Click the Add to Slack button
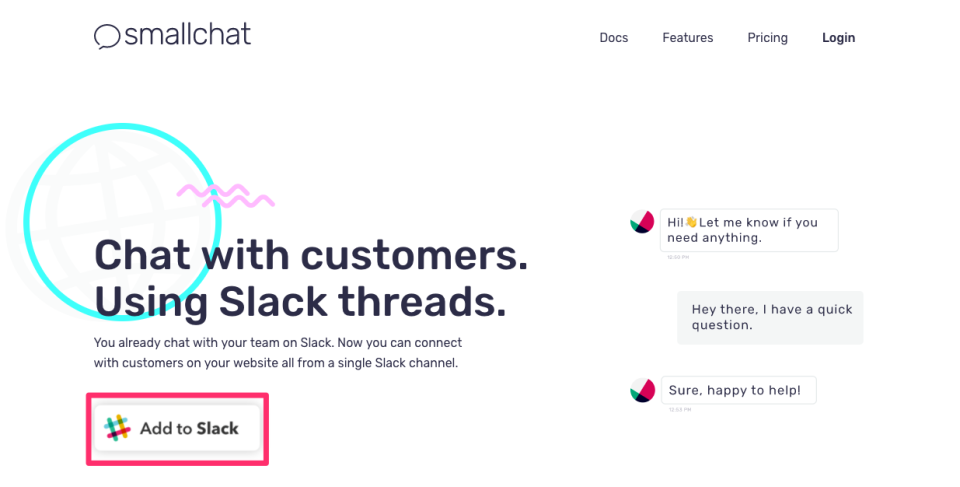This screenshot has height=487, width=960. (x=178, y=428)
